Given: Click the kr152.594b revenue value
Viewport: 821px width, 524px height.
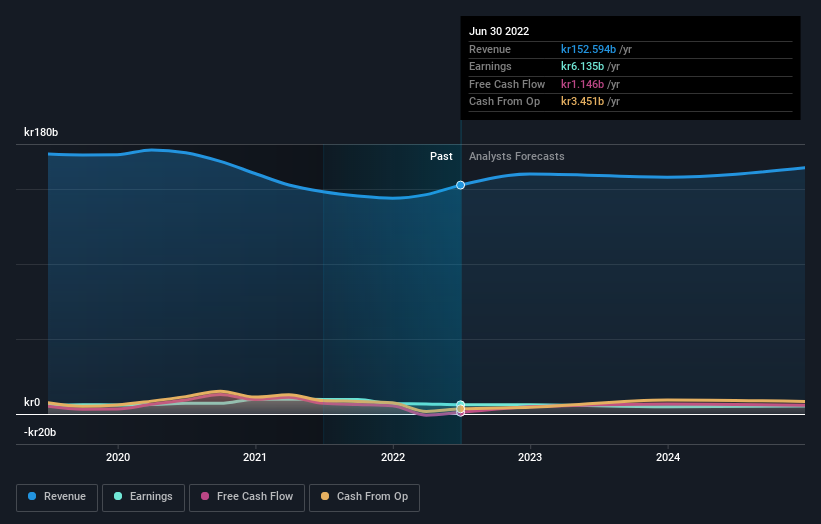Looking at the screenshot, I should pos(588,49).
